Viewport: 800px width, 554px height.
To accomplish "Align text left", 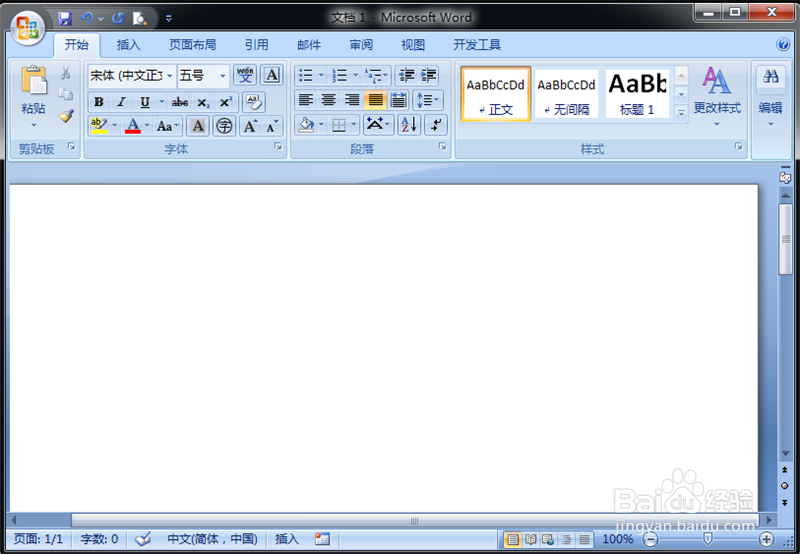I will [306, 100].
